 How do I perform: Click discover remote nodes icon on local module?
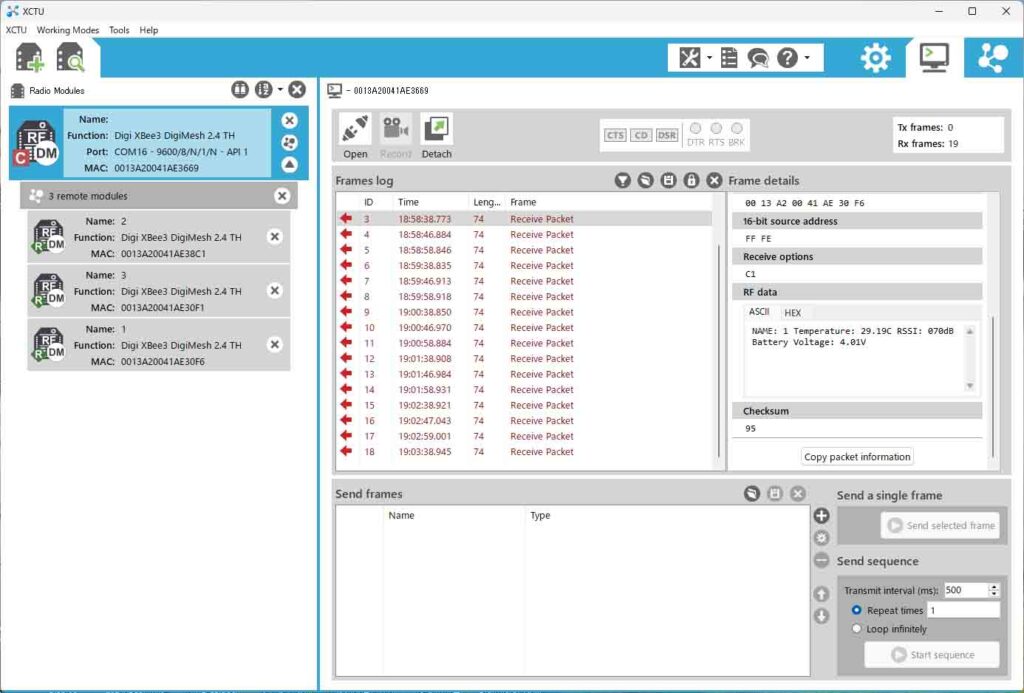pyautogui.click(x=289, y=142)
